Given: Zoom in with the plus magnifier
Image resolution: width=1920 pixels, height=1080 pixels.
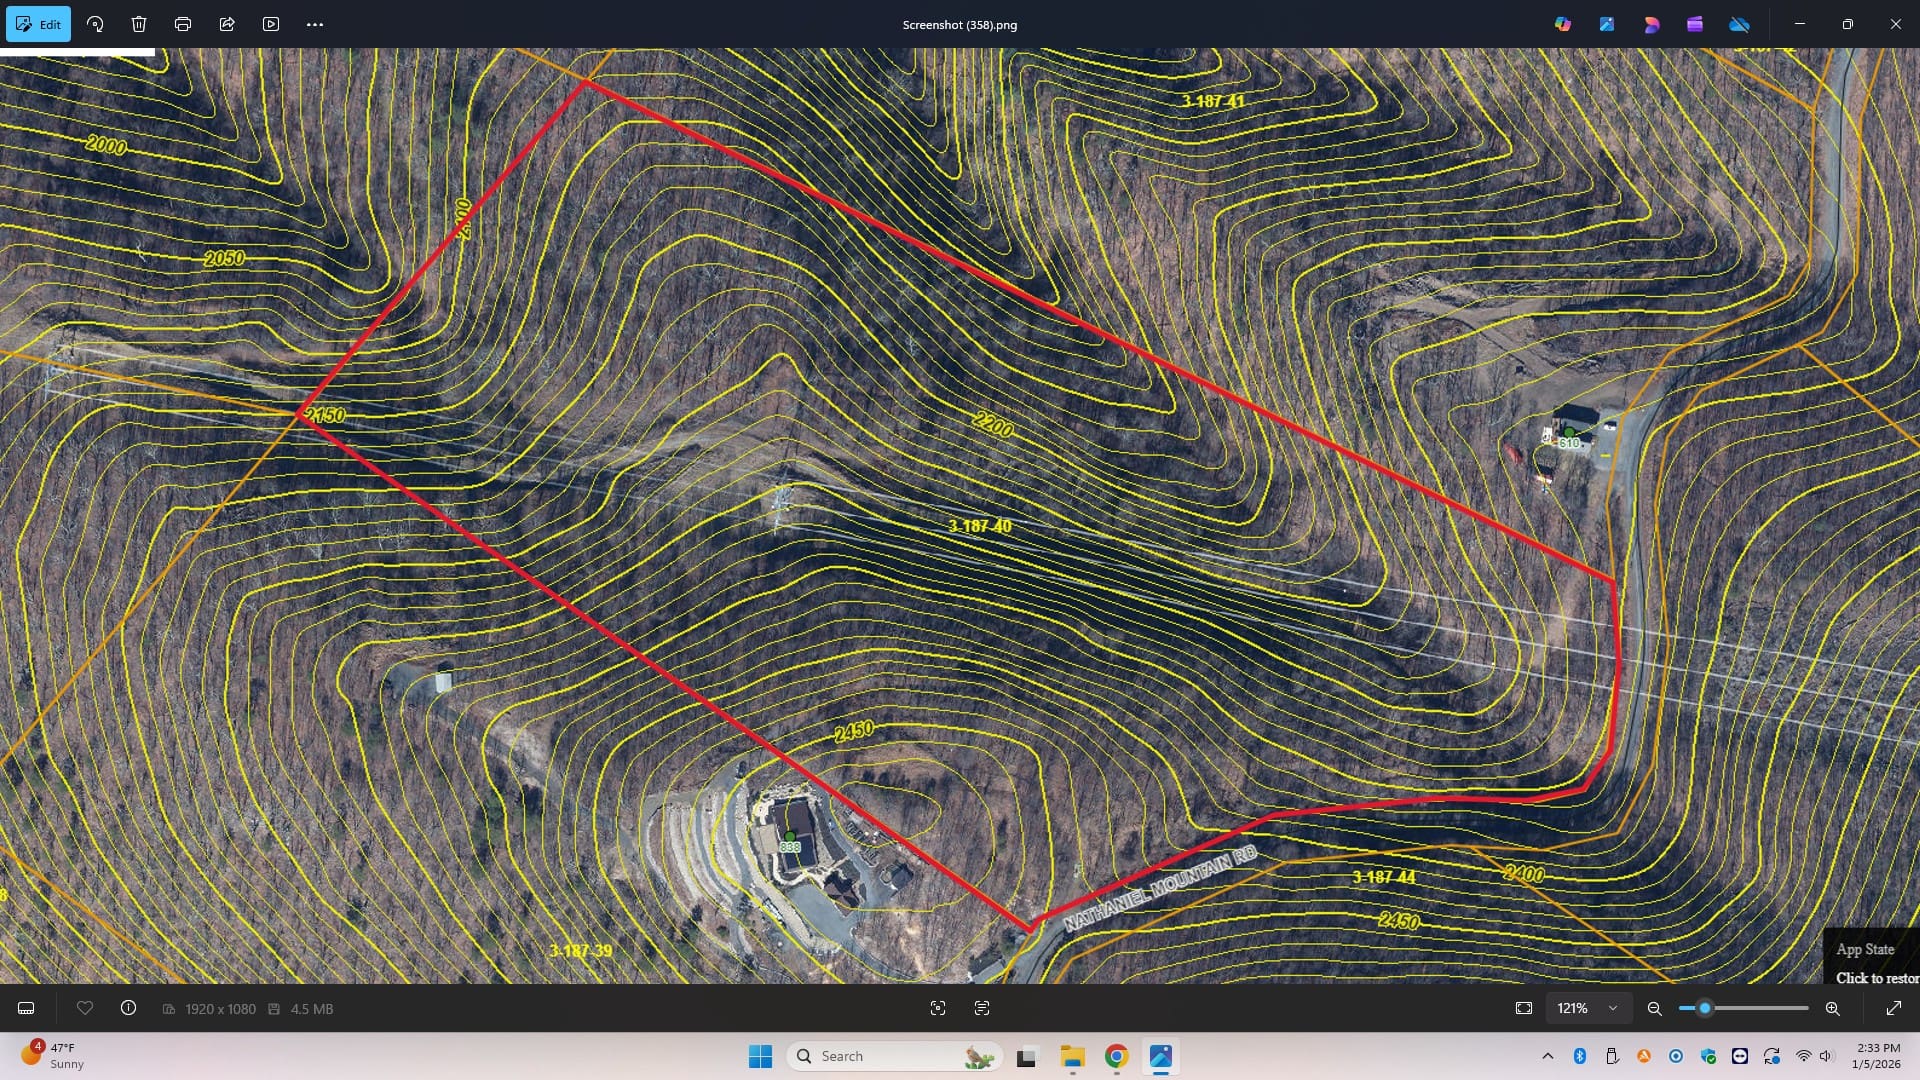Looking at the screenshot, I should tap(1832, 1008).
